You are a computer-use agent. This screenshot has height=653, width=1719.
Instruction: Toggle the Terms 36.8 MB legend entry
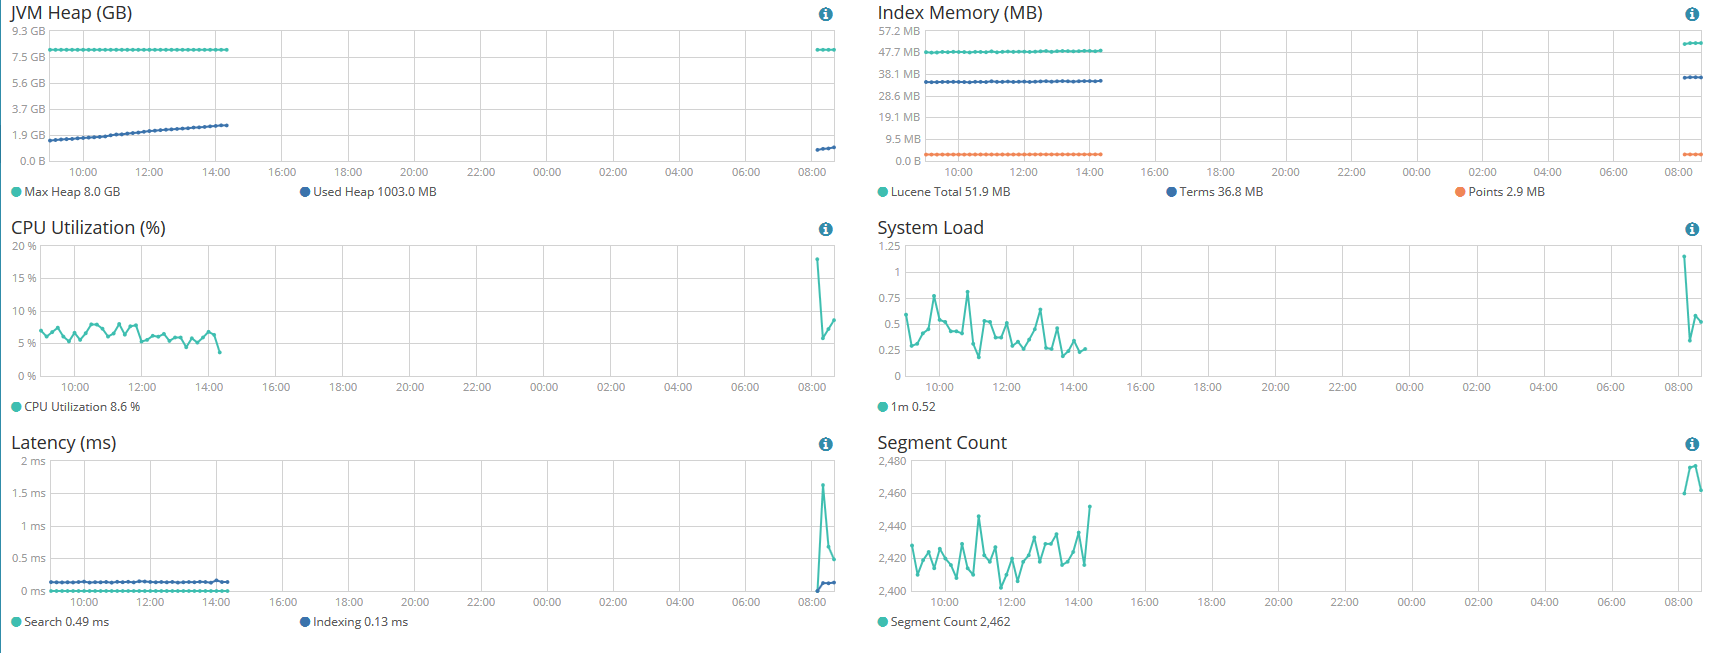coord(1214,192)
